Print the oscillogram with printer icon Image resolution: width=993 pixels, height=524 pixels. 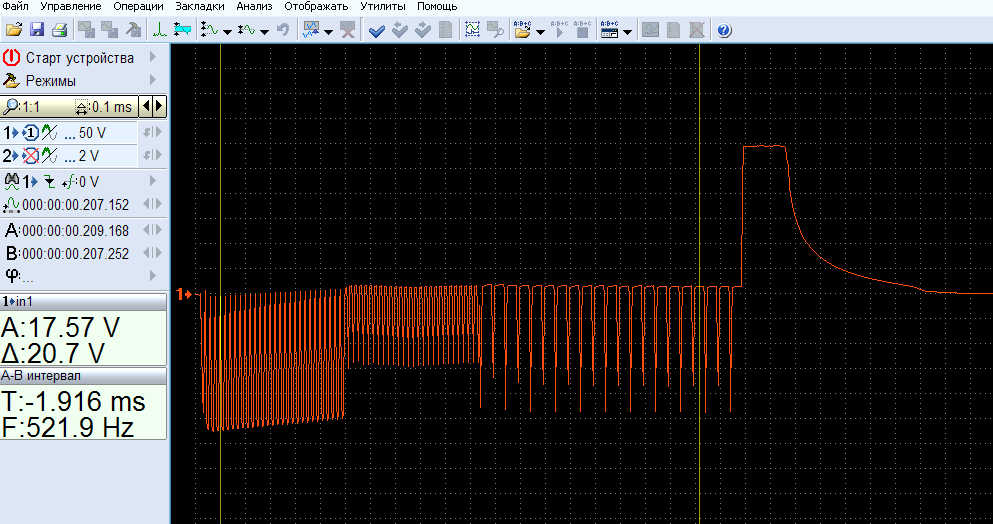click(59, 30)
